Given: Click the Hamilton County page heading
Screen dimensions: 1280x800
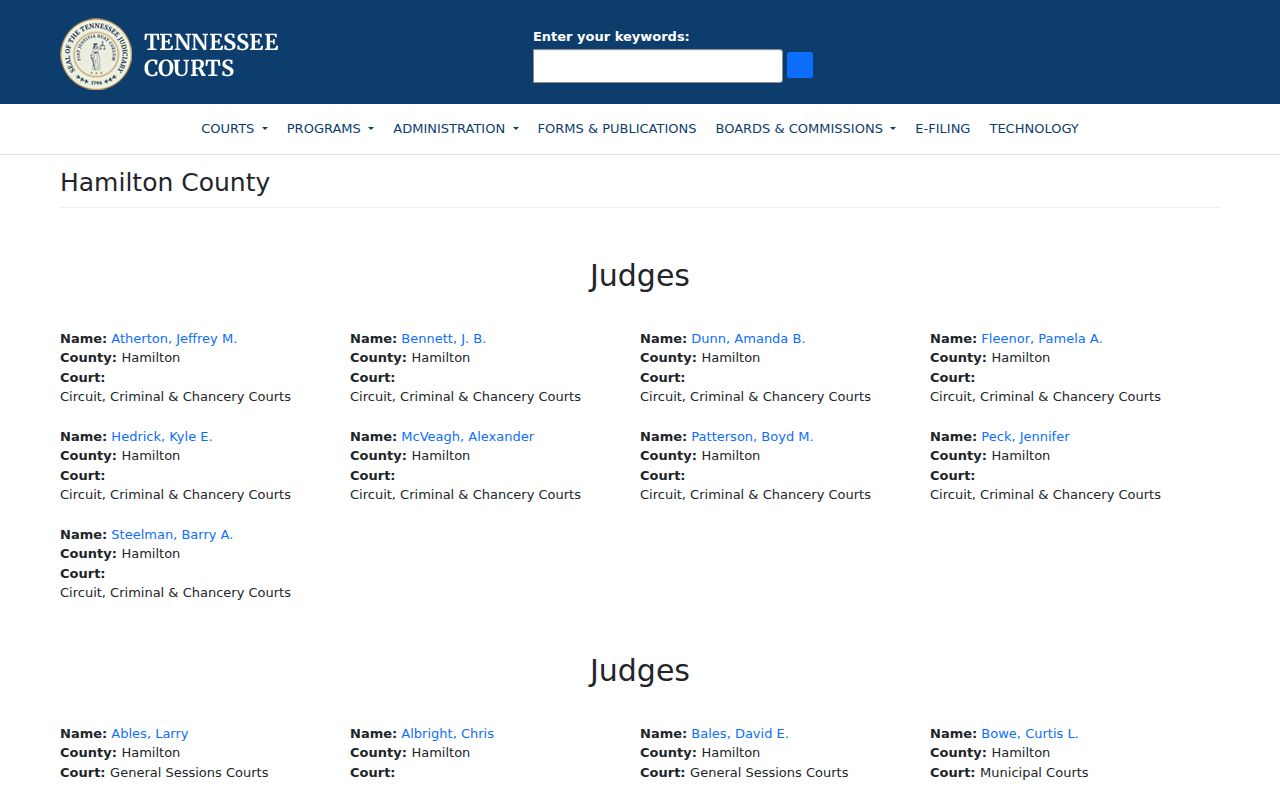Looking at the screenshot, I should pos(165,182).
